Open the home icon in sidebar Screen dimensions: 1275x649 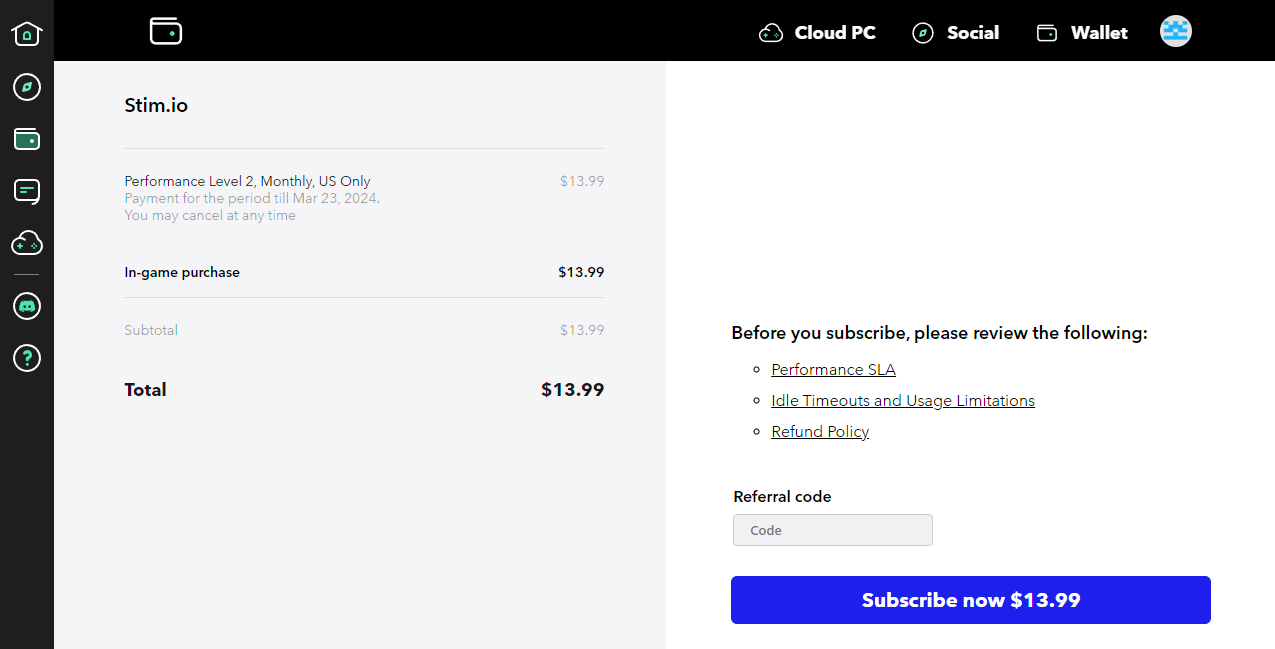point(27,34)
